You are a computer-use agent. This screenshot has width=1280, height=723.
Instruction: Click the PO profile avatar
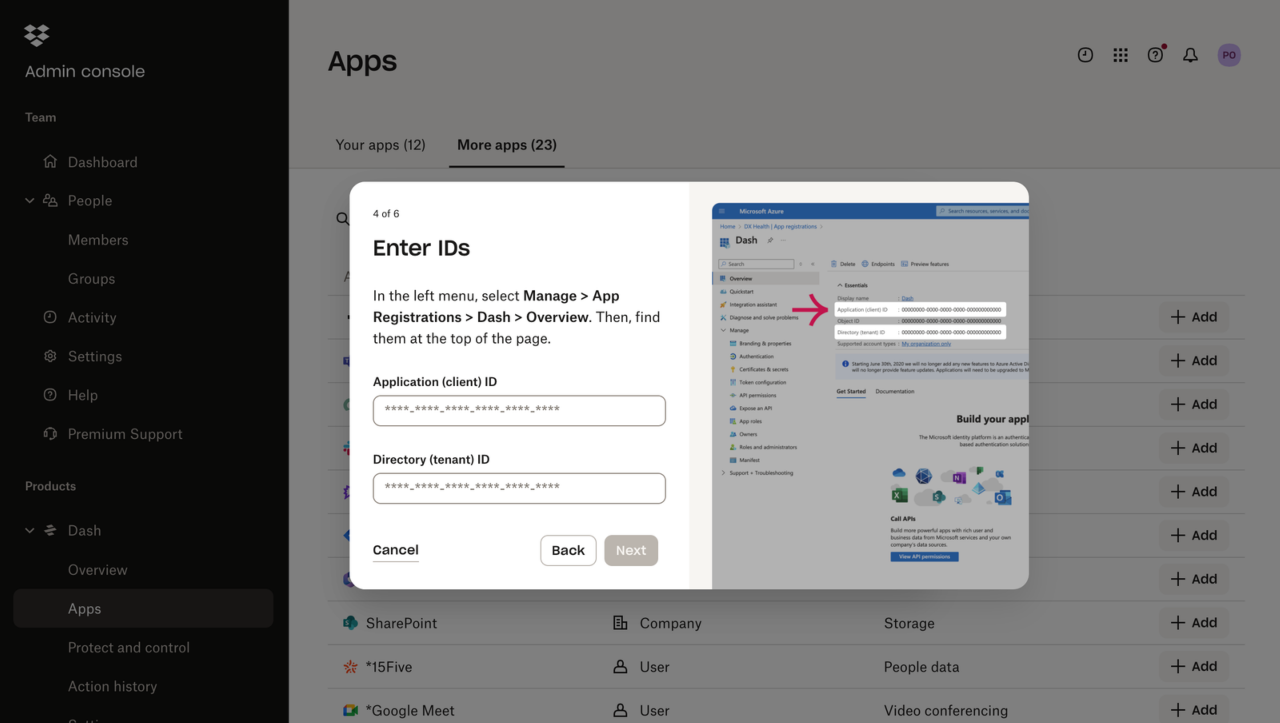(1229, 56)
